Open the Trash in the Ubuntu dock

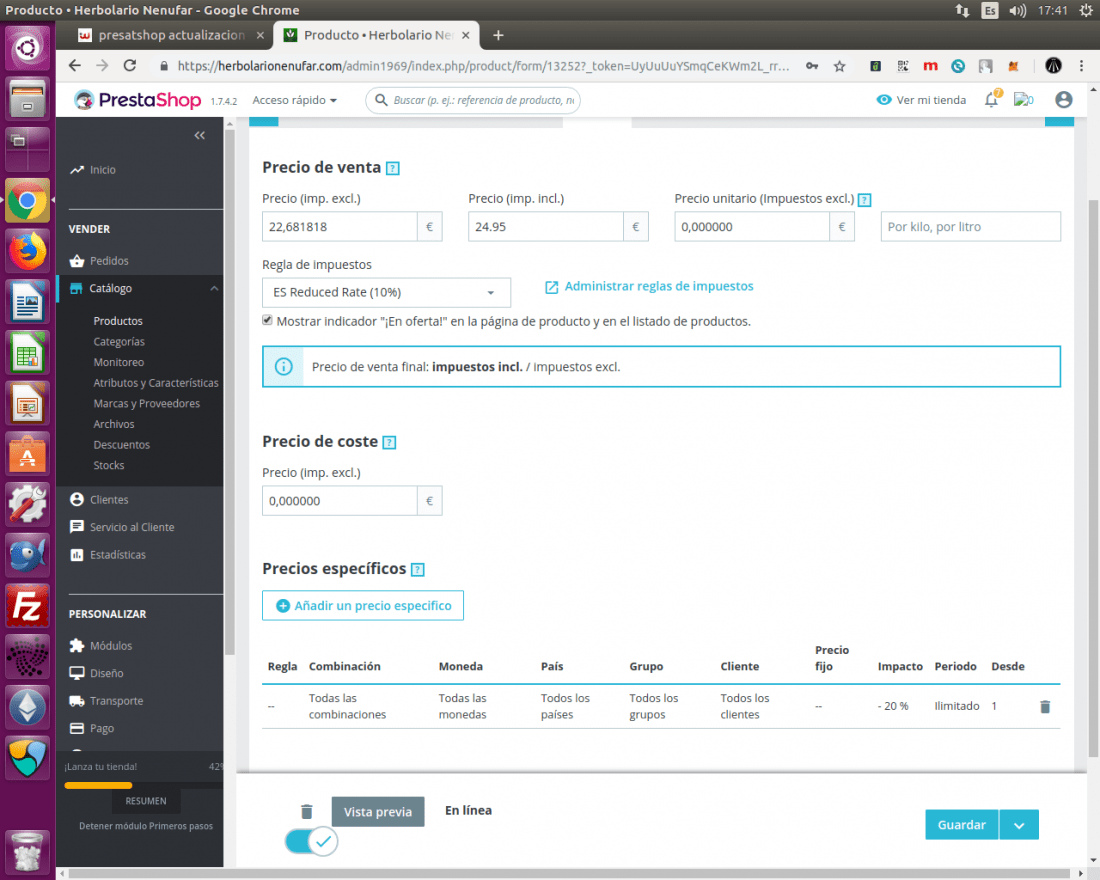point(27,852)
